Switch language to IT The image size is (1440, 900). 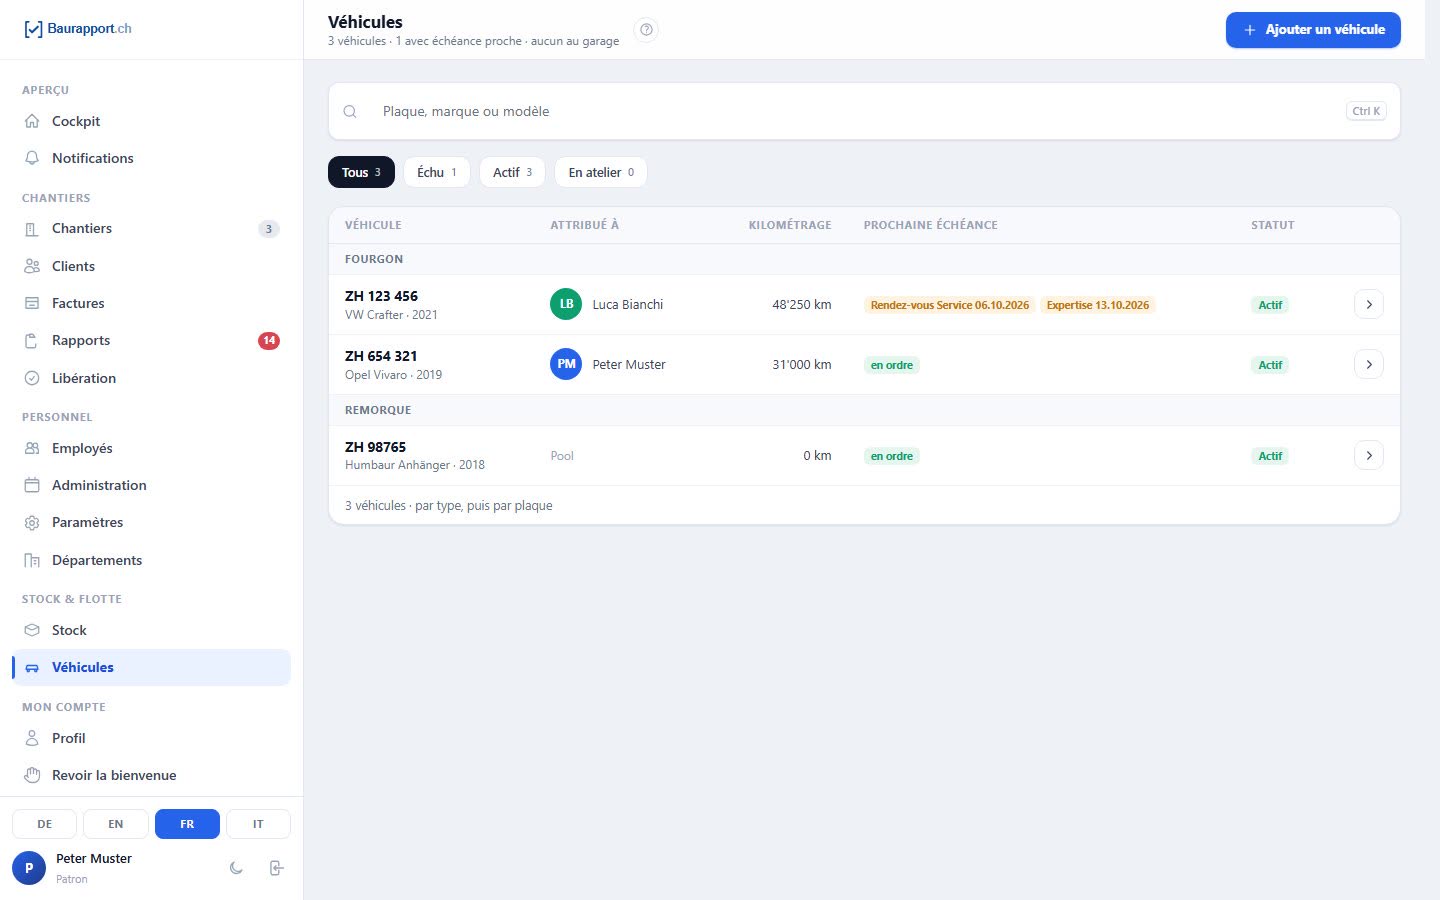pyautogui.click(x=258, y=824)
